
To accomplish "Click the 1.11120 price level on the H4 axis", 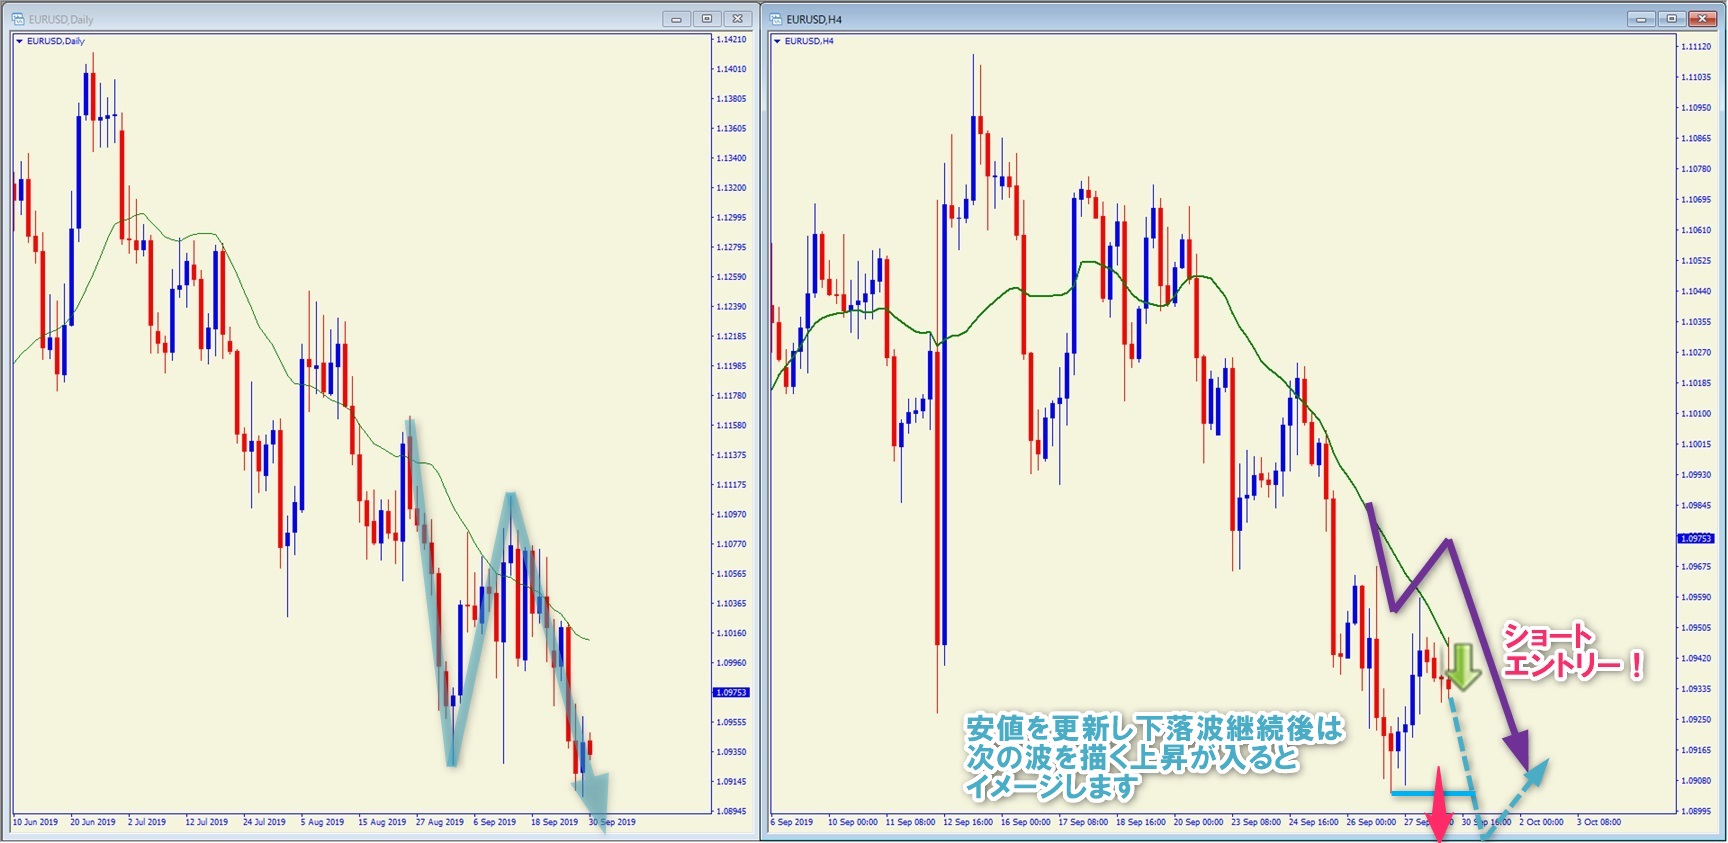I will tap(1696, 47).
